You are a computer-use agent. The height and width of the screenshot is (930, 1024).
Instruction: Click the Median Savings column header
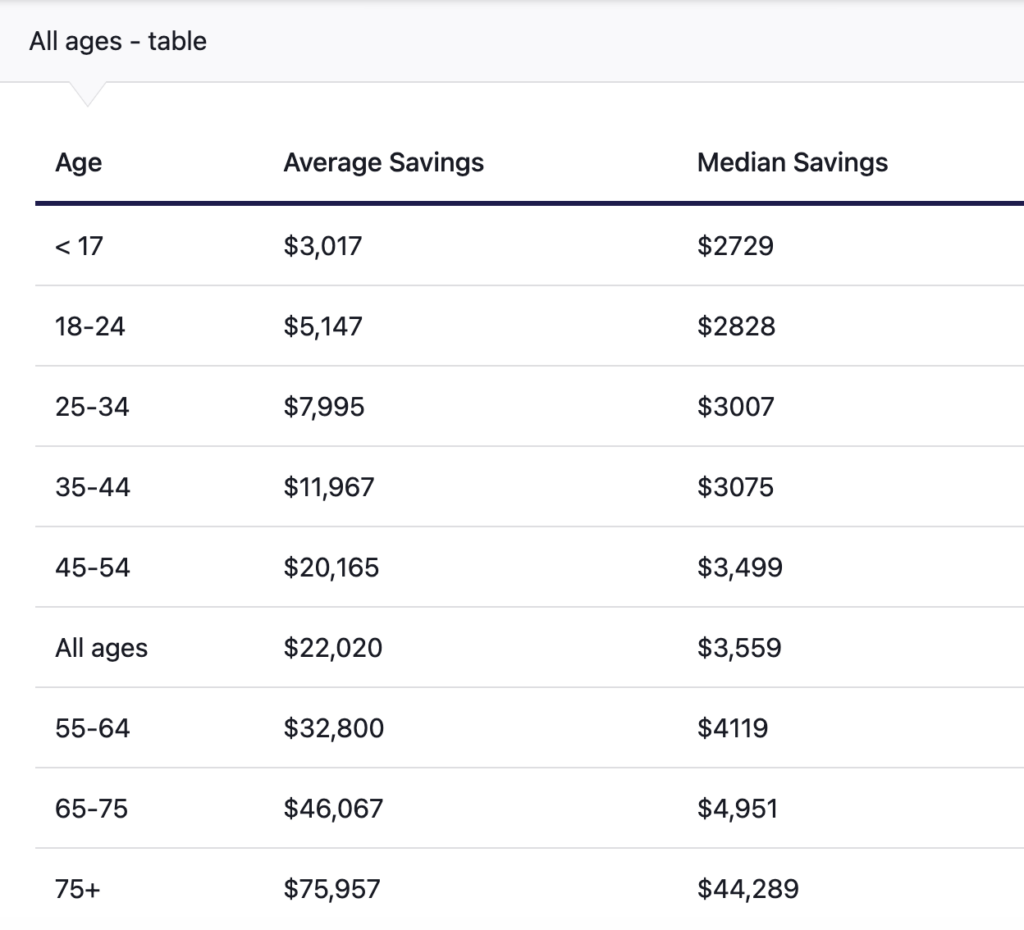point(792,162)
